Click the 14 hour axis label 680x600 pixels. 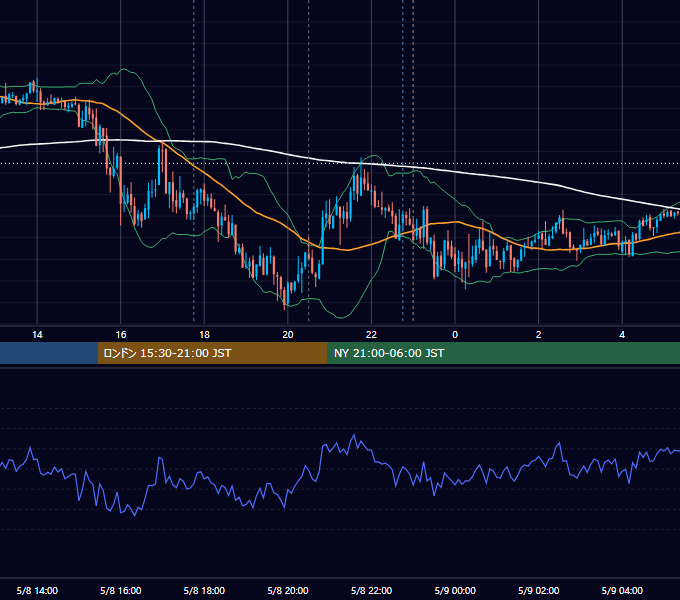(x=37, y=335)
